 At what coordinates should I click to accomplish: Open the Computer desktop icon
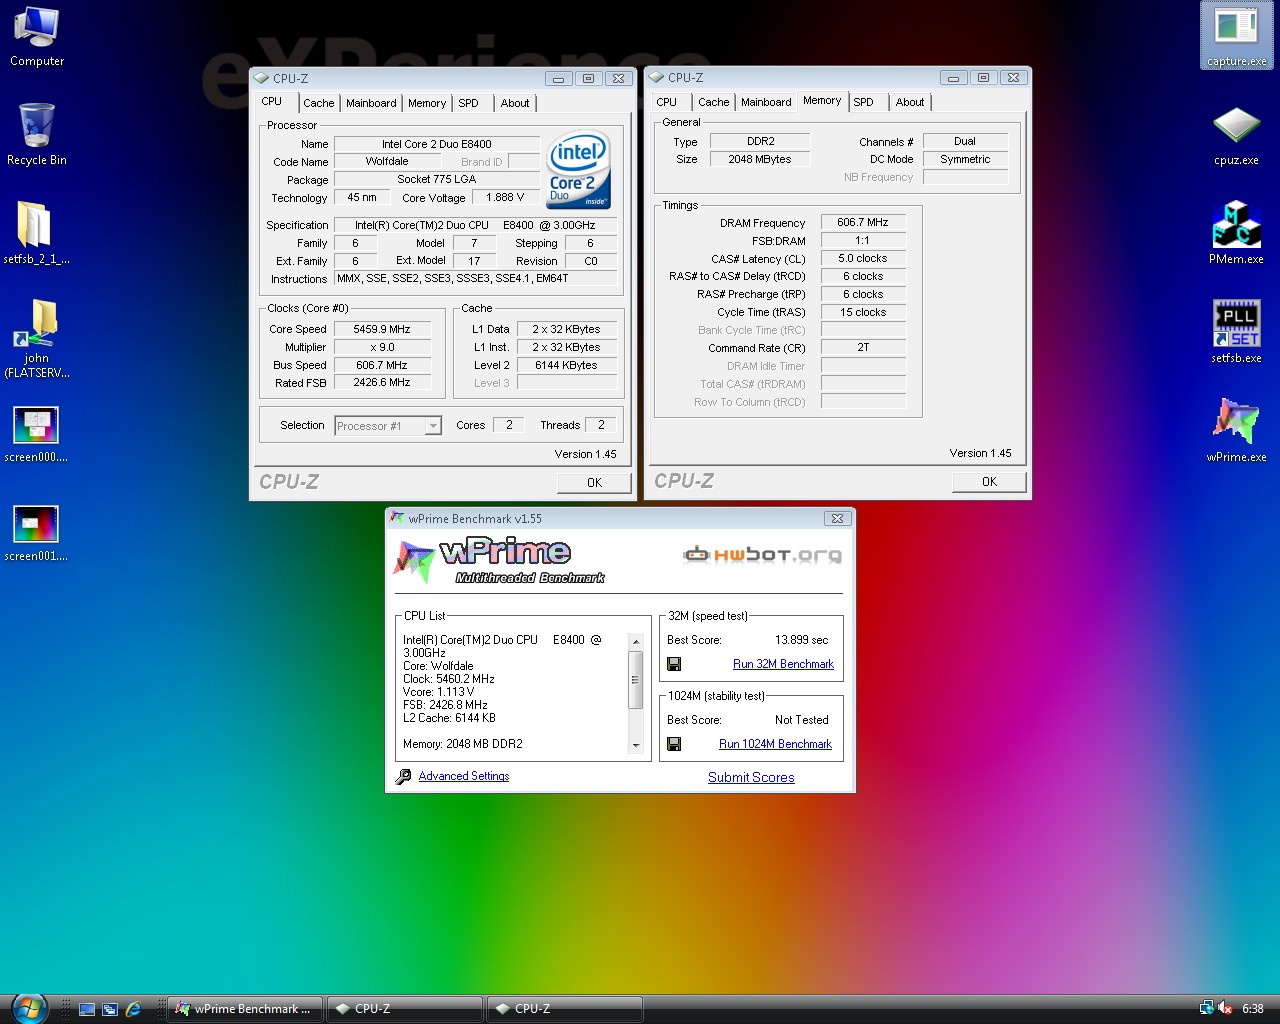(x=37, y=37)
